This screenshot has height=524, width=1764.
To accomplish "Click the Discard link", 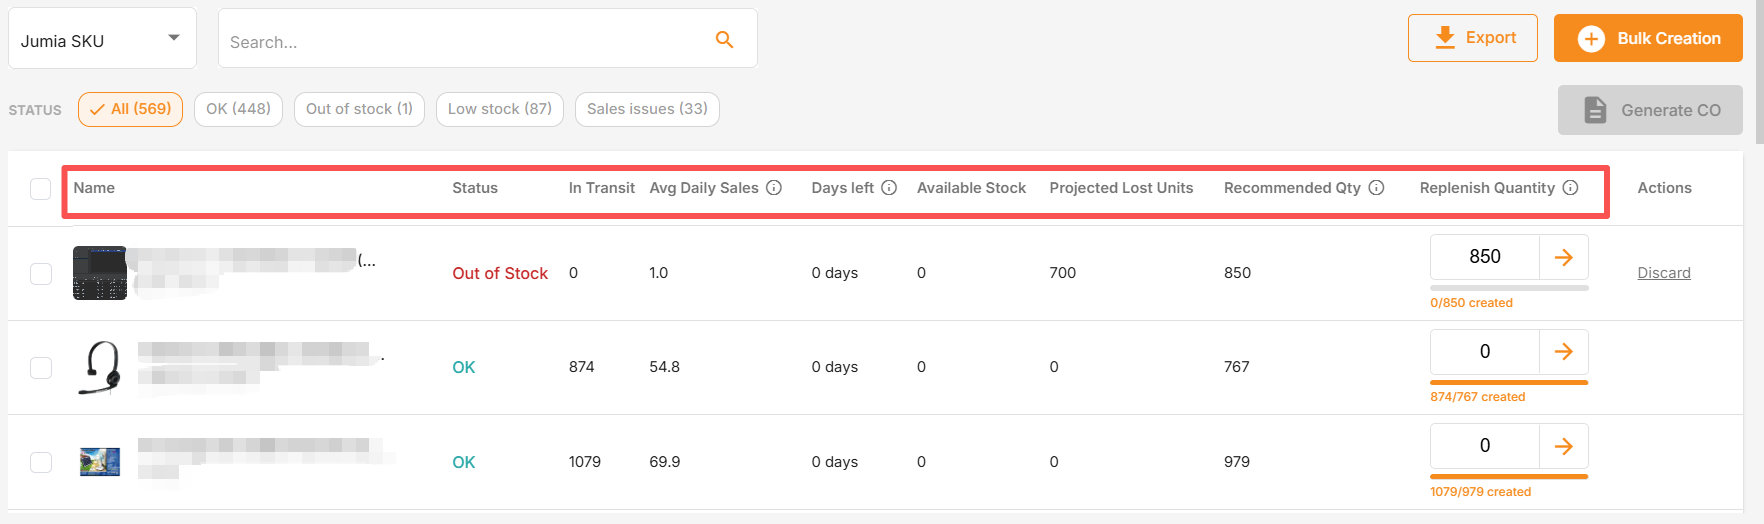I will [1664, 273].
